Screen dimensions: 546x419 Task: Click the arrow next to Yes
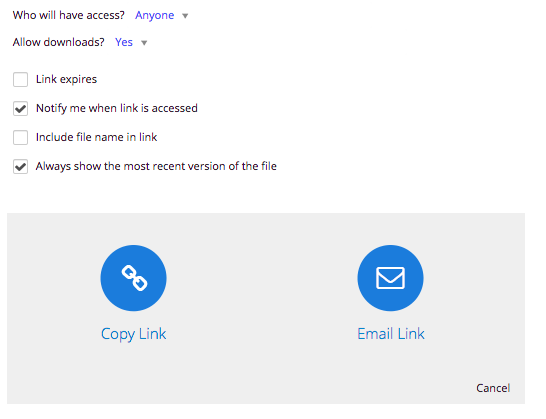pos(144,43)
